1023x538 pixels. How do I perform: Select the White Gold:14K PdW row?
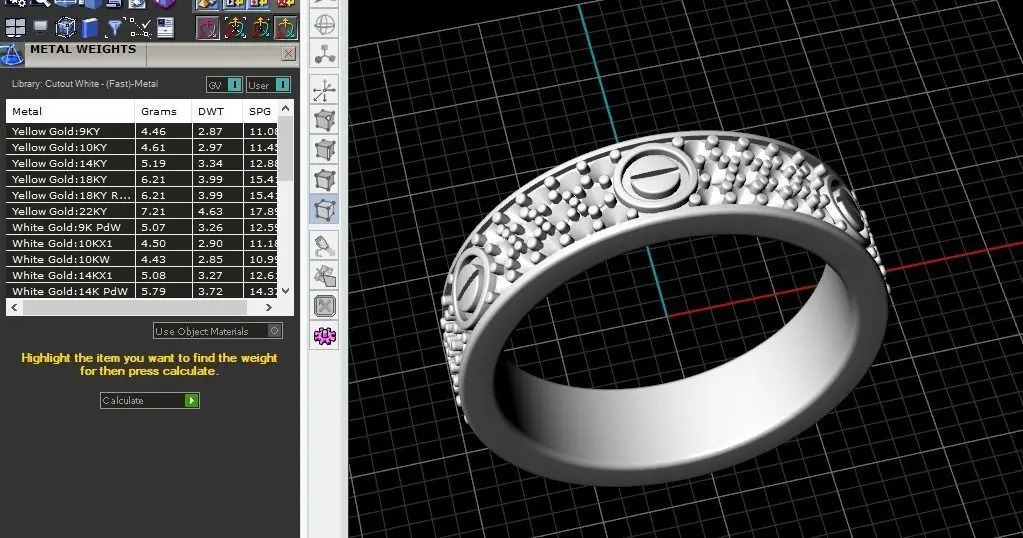[x=142, y=291]
